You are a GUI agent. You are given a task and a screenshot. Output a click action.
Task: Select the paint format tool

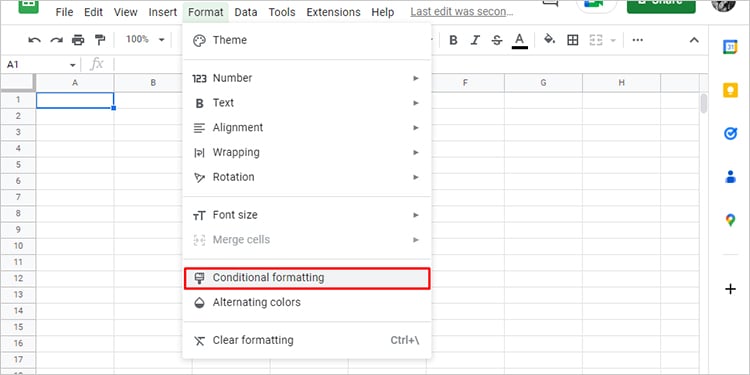click(x=99, y=40)
